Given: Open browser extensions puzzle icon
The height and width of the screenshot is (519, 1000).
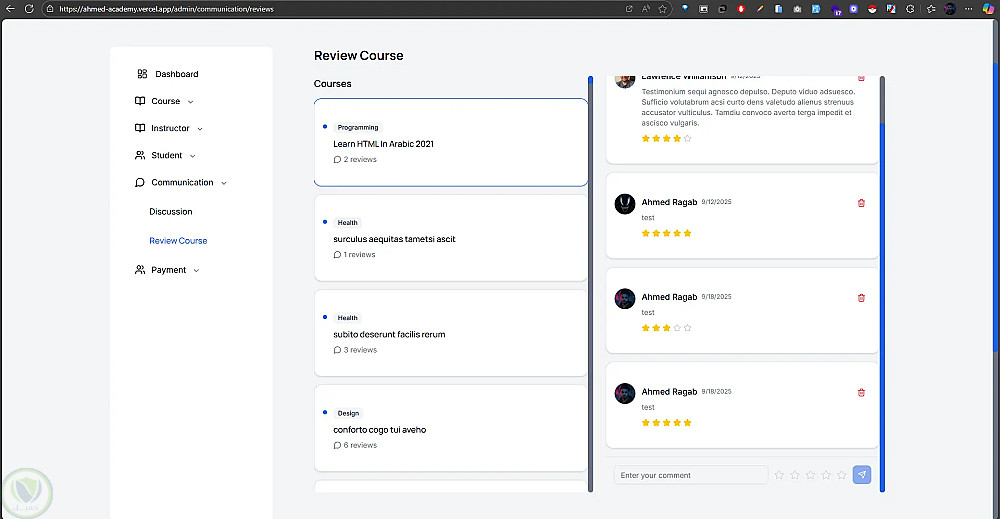Looking at the screenshot, I should tap(910, 9).
